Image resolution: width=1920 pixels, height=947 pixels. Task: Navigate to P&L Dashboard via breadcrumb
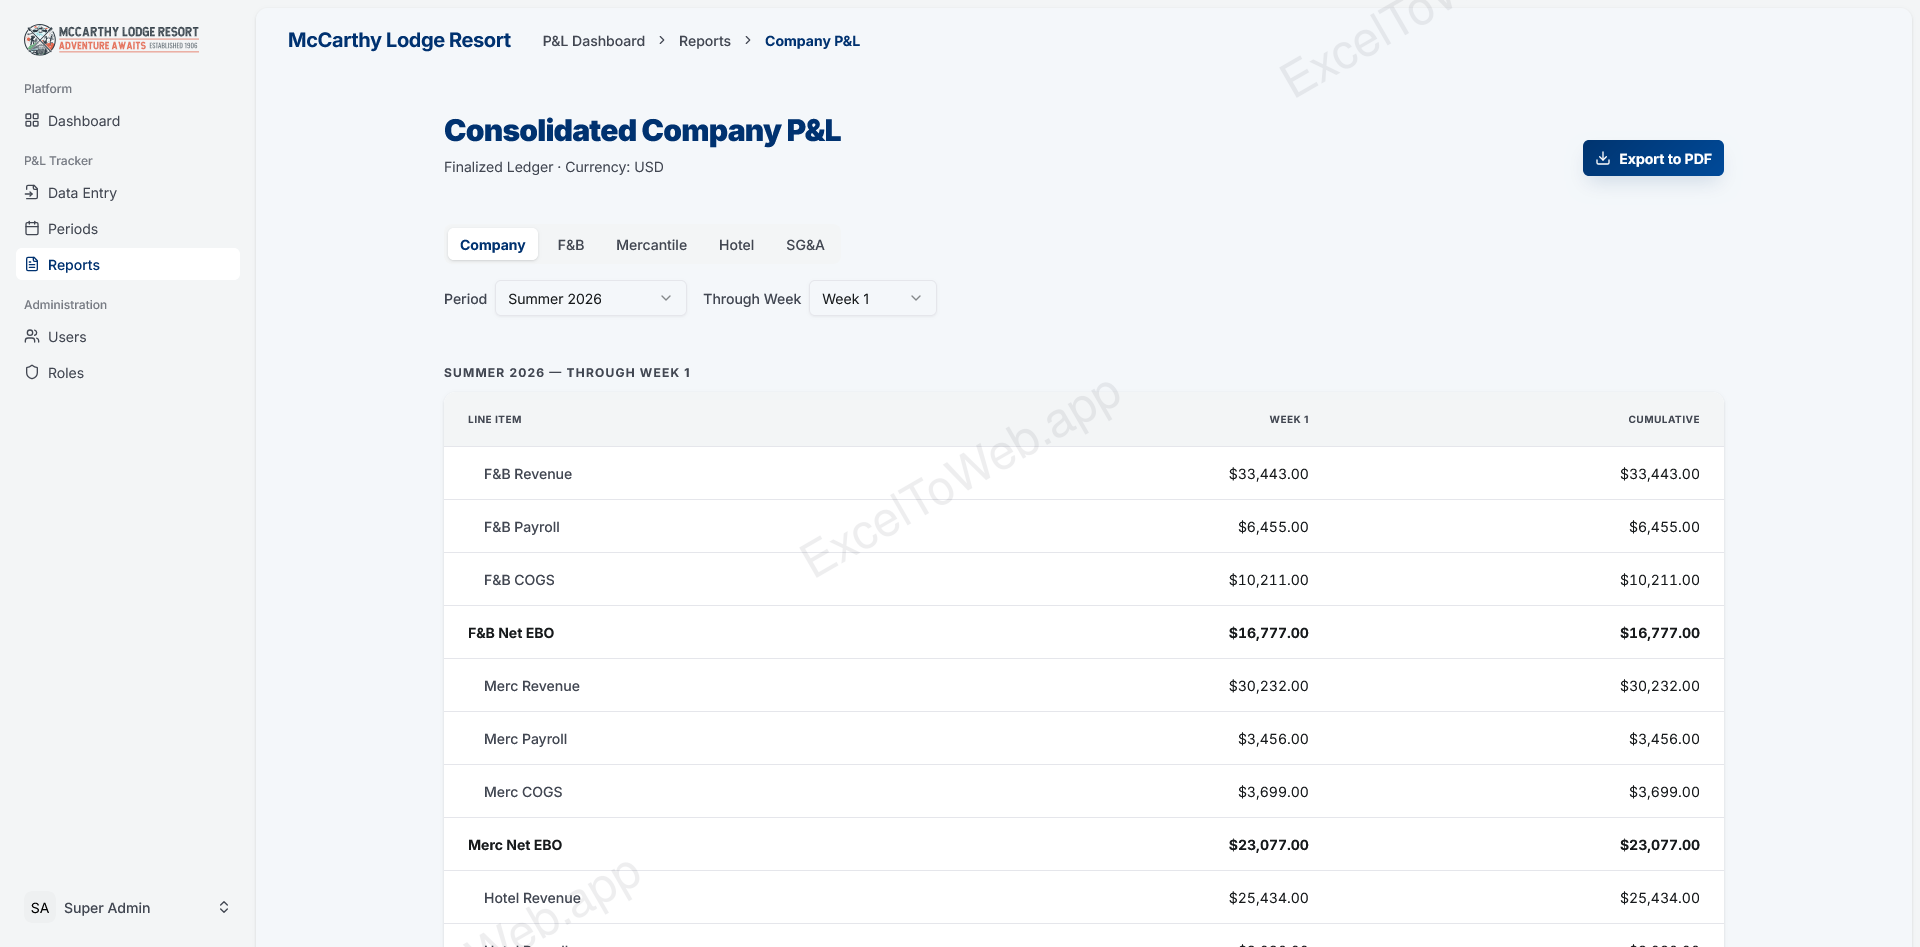[593, 41]
